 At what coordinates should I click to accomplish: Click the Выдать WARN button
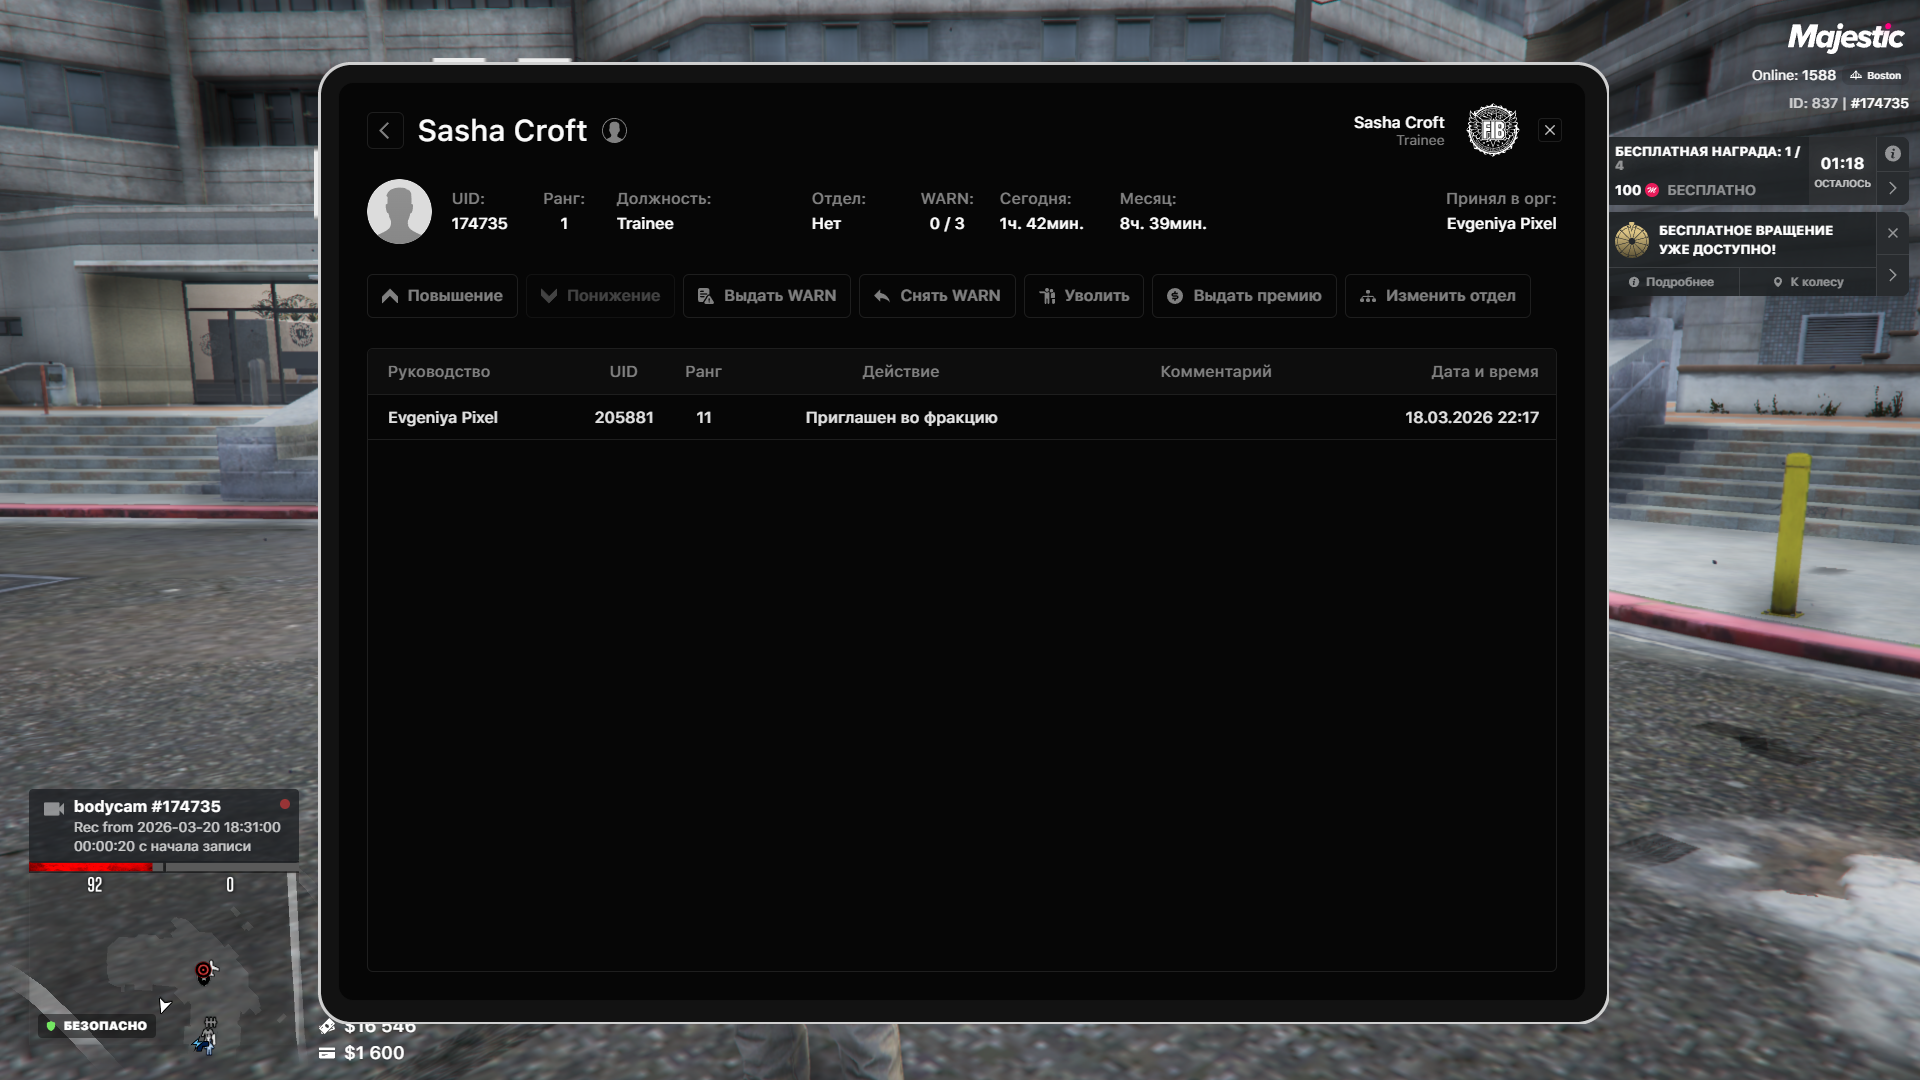pos(766,296)
